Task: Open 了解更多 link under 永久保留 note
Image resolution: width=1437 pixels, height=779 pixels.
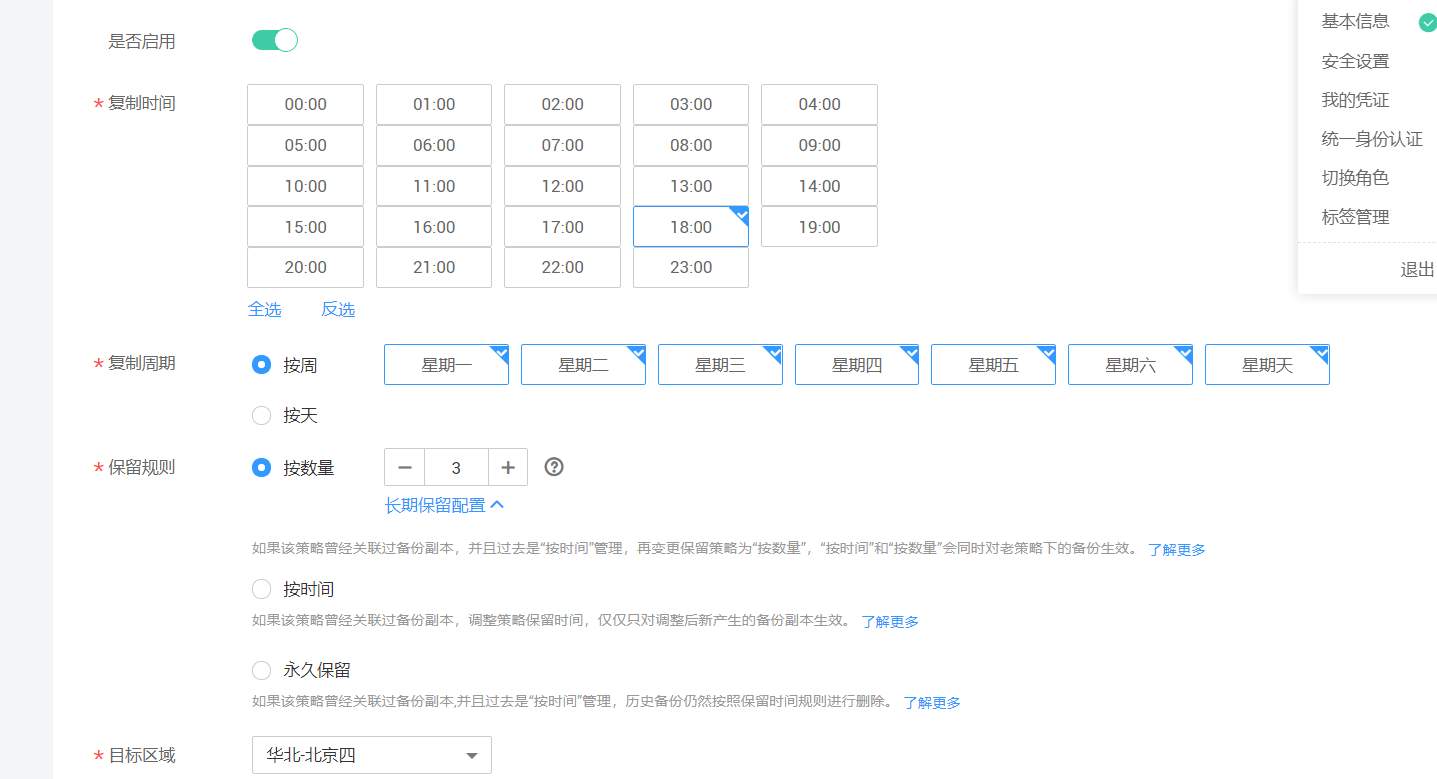Action: coord(932,702)
